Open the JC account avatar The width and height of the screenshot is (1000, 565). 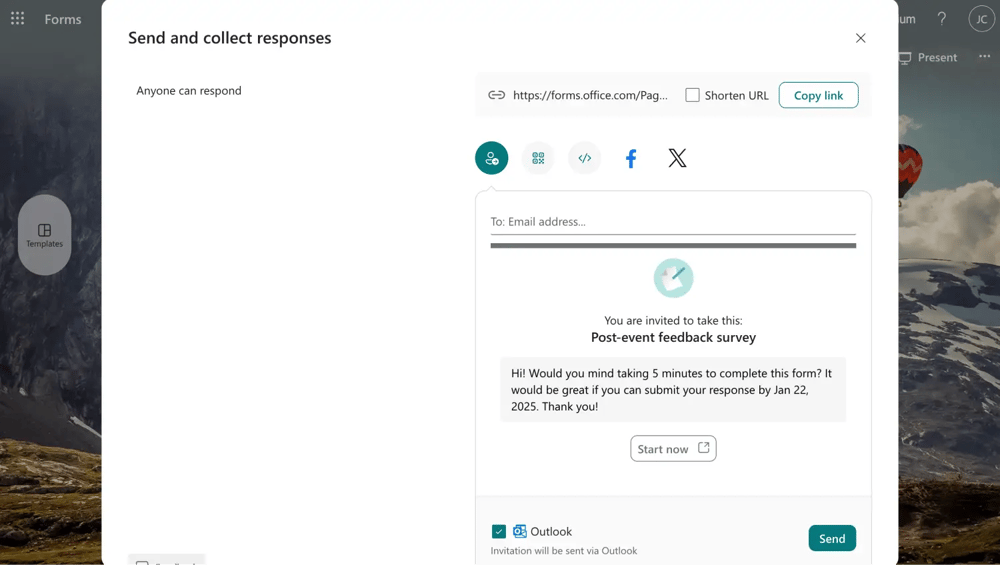[982, 19]
